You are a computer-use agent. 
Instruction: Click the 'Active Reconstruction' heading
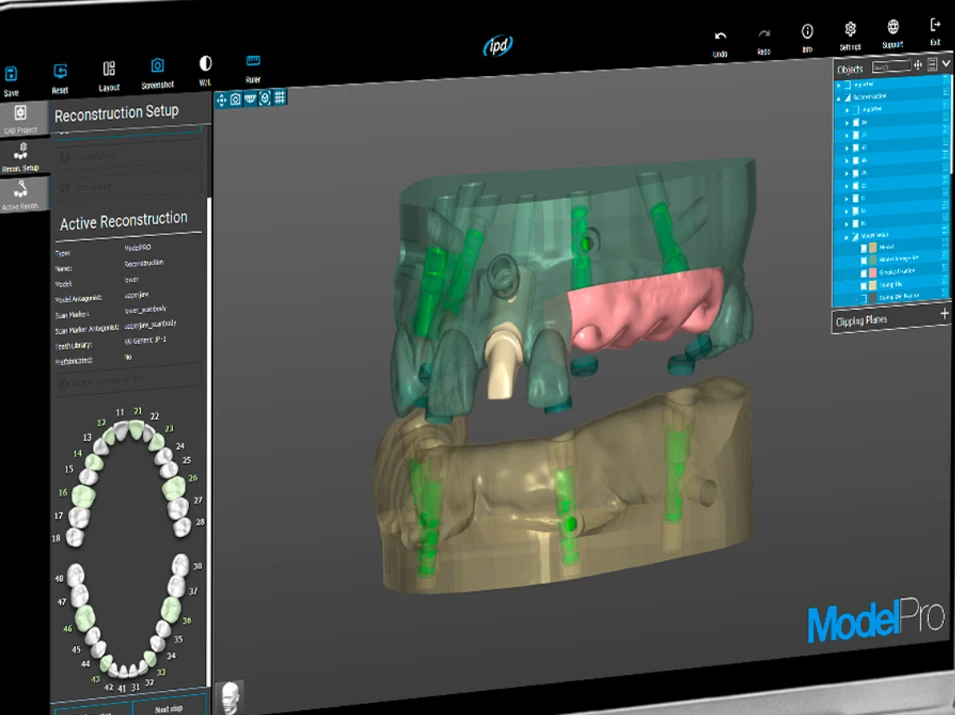(x=124, y=220)
